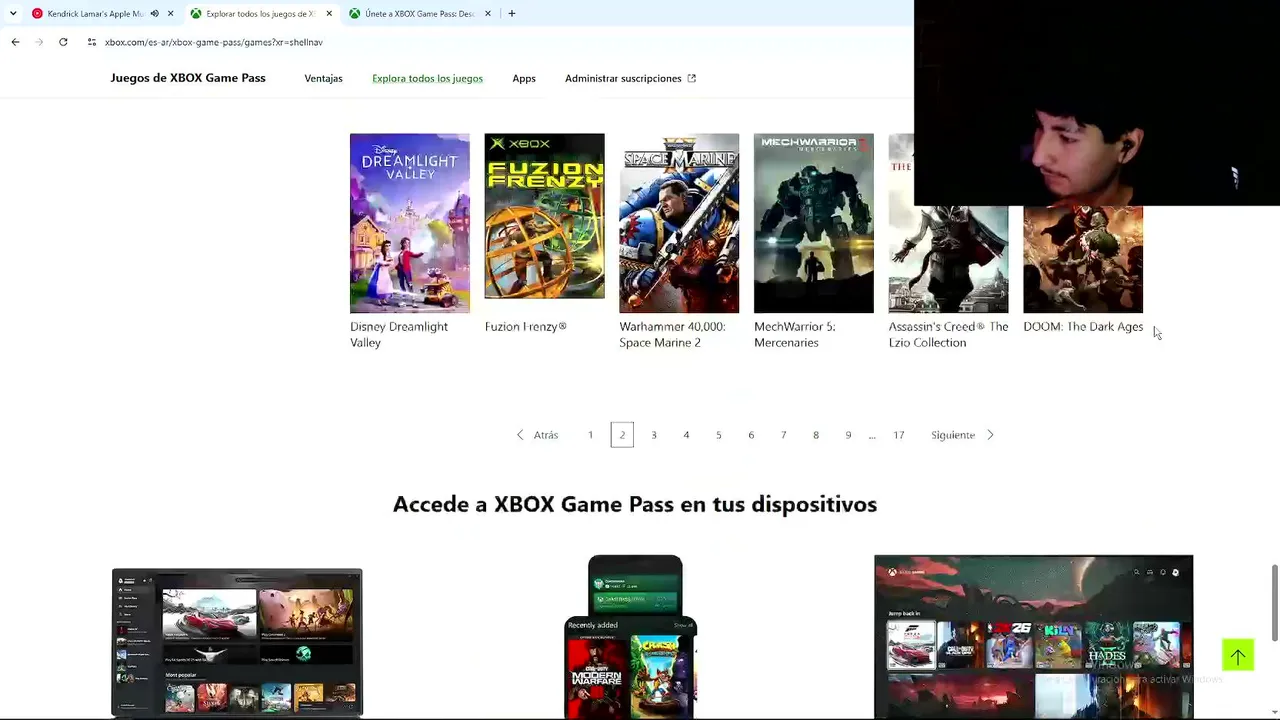Click the mobile phone Game Pass image
This screenshot has width=1280, height=720.
click(x=632, y=637)
